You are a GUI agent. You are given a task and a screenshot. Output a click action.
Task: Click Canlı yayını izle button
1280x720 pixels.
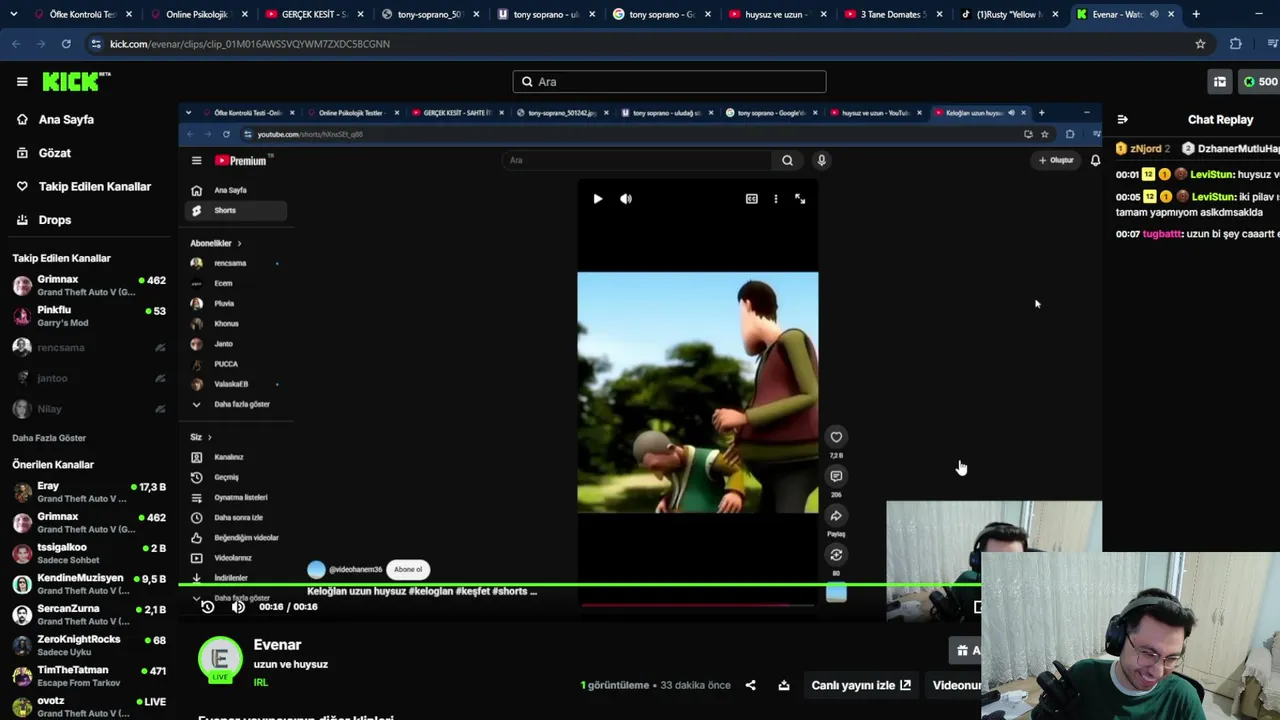(x=861, y=685)
